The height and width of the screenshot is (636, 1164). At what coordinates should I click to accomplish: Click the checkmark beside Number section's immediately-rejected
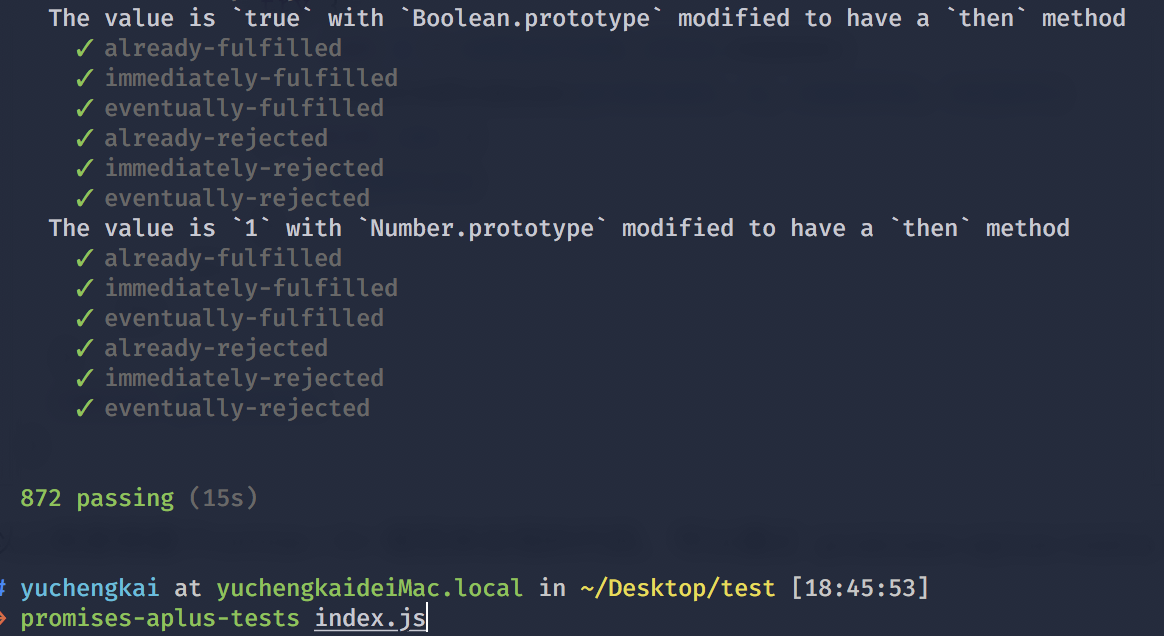(85, 378)
